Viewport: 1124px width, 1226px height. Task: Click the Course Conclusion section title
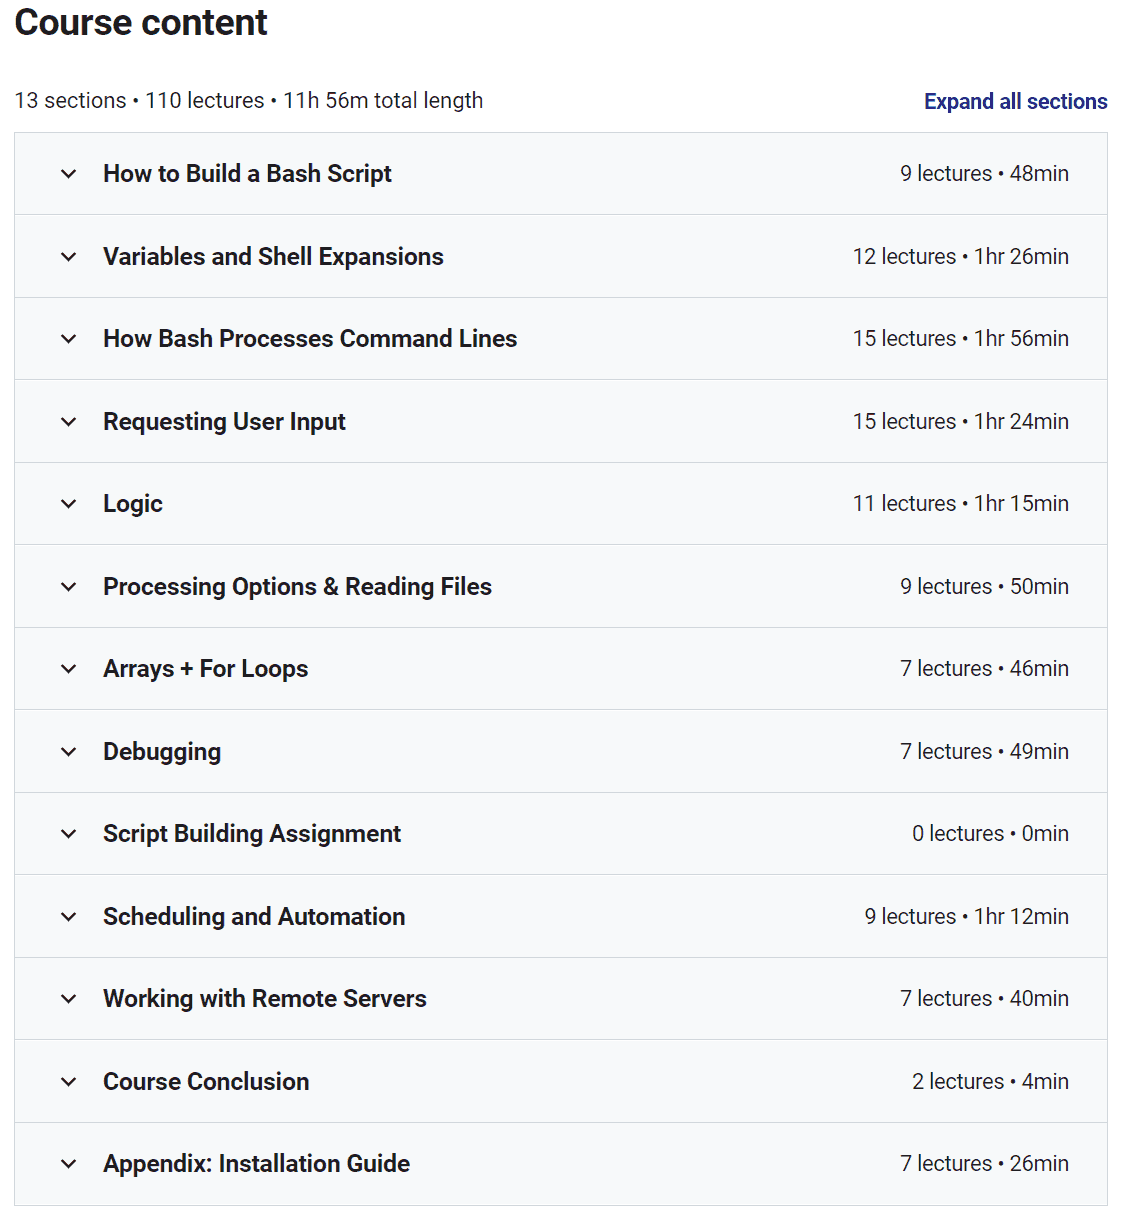206,1082
